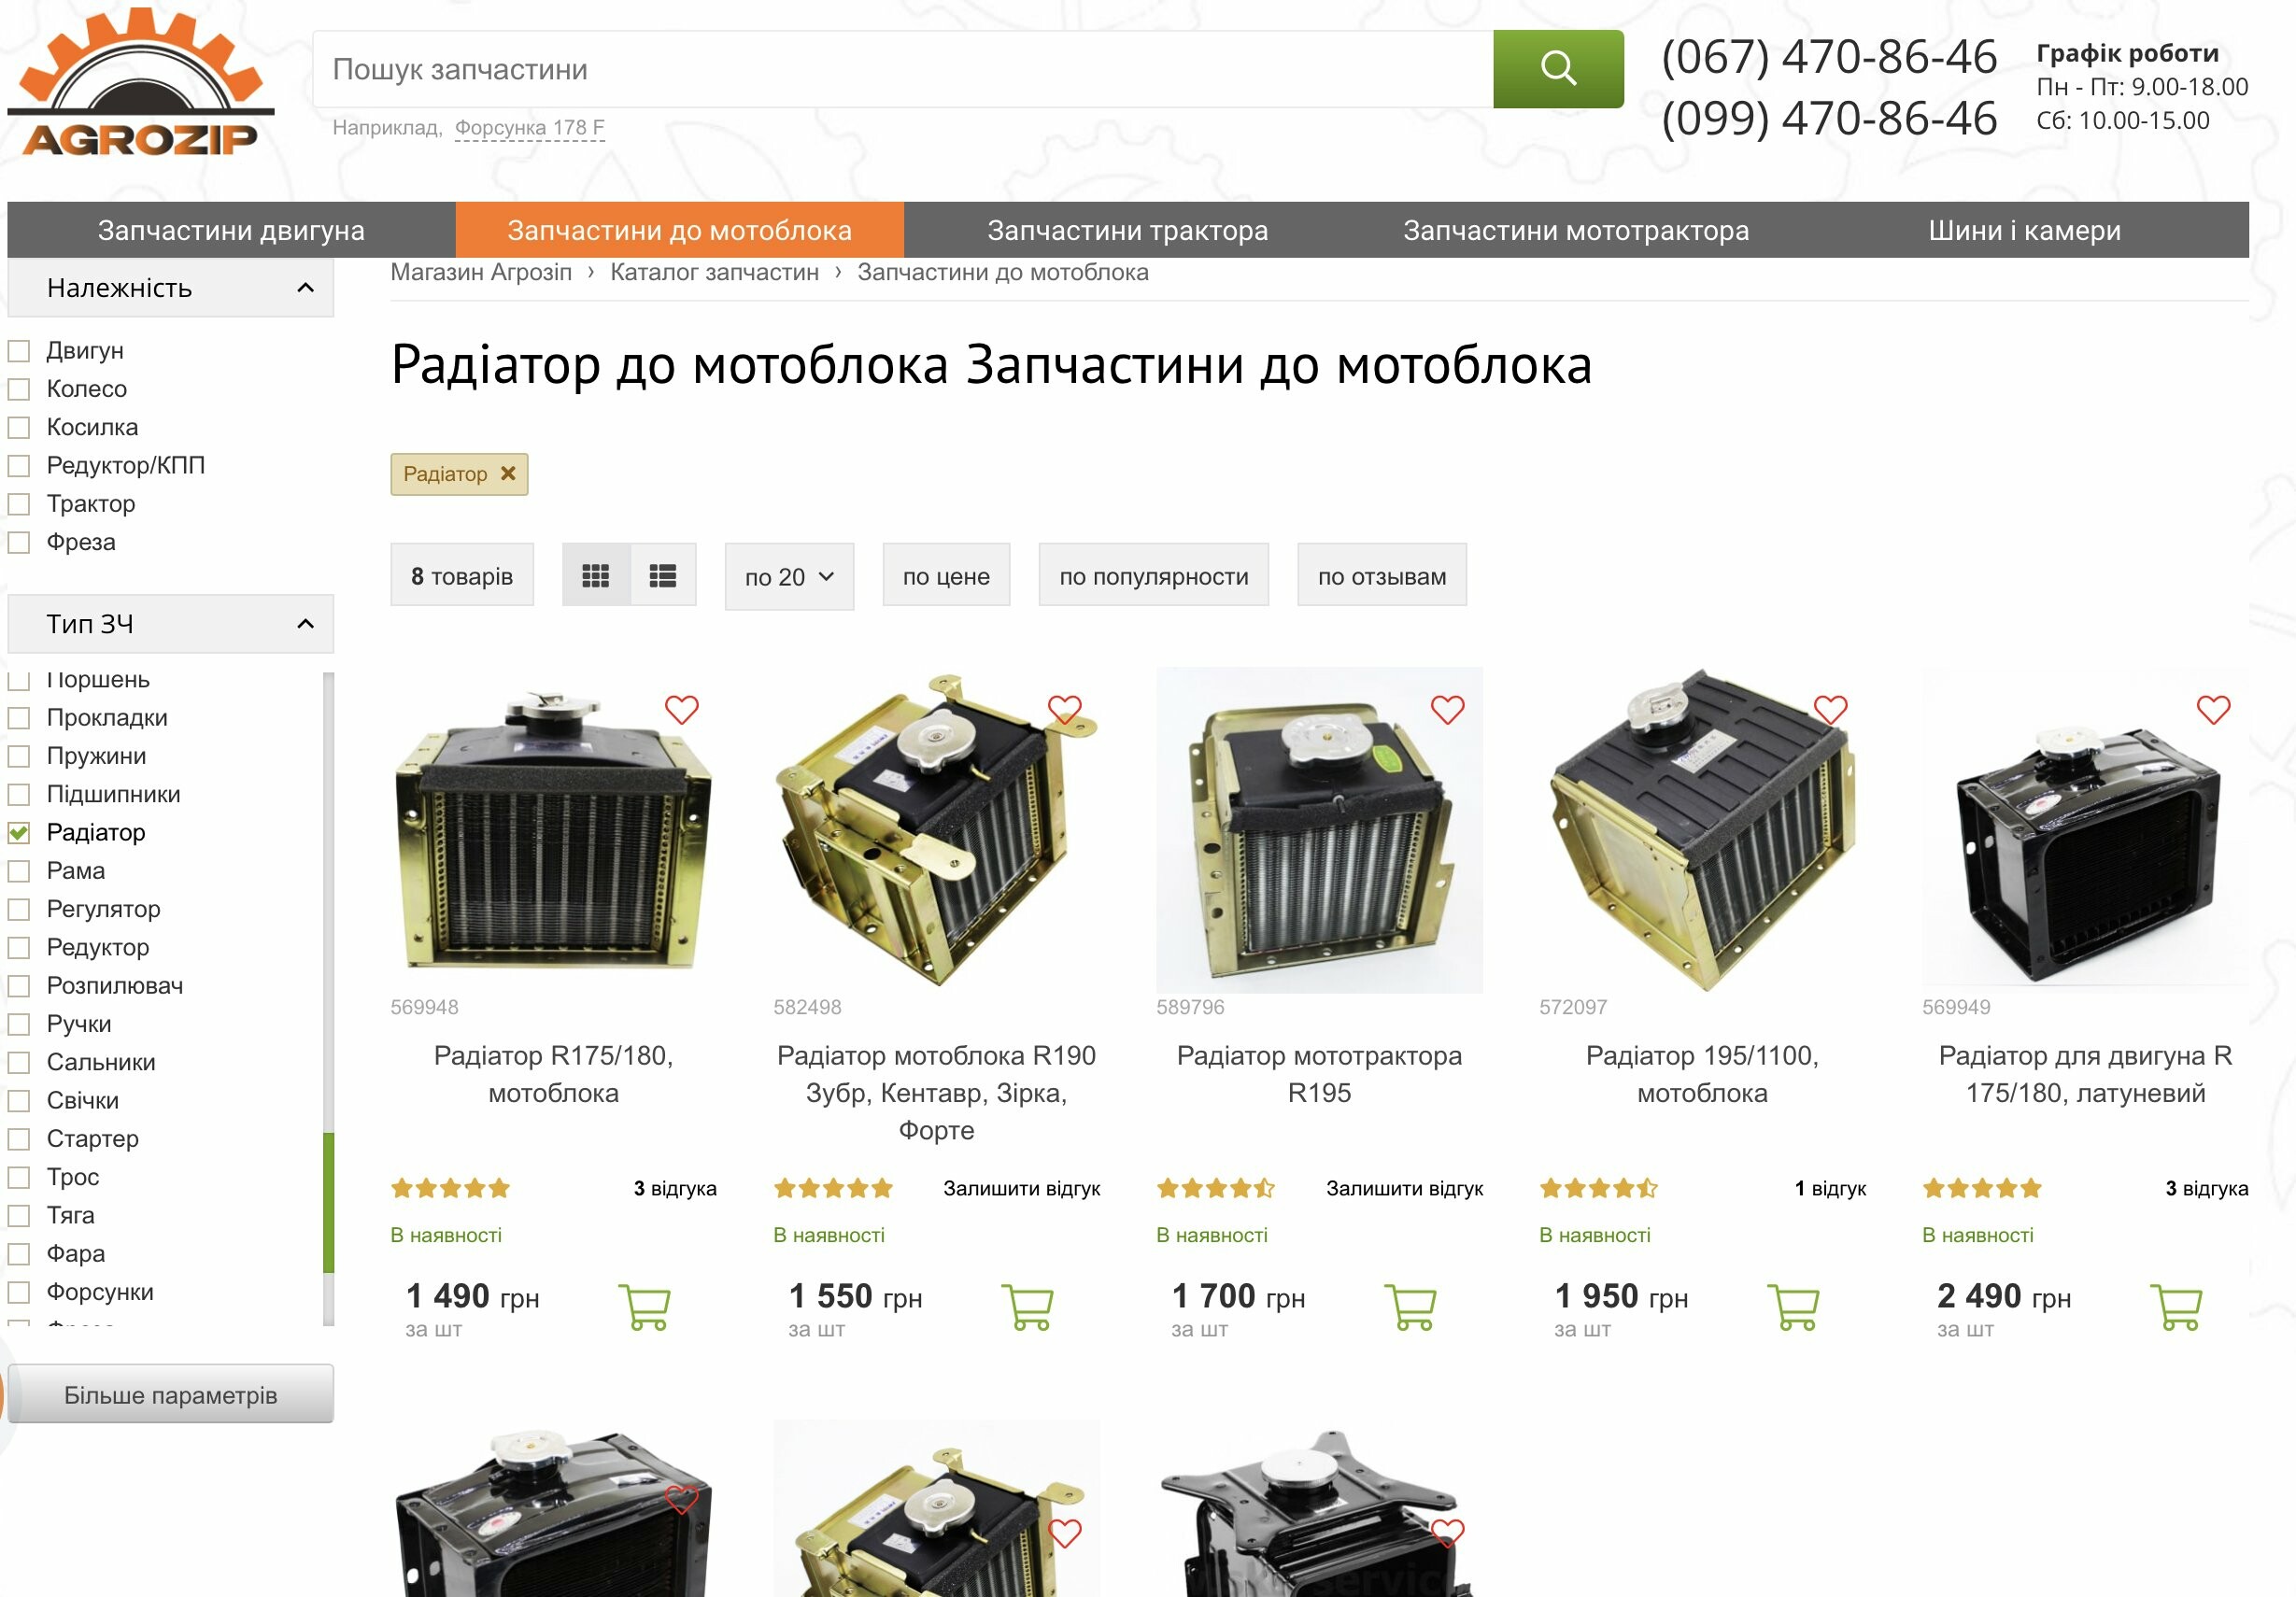Favorite Радіатор 195/1100 with heart icon
2296x1597 pixels.
(1831, 710)
